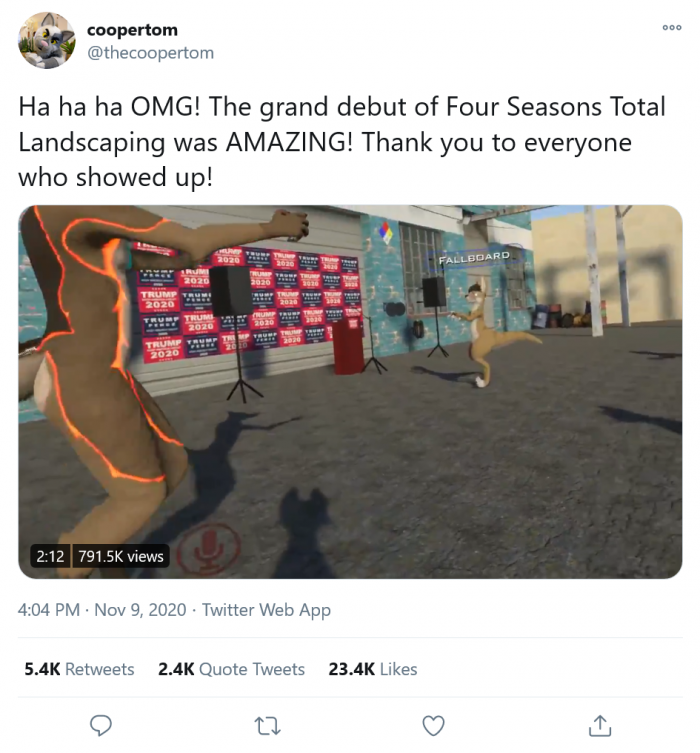Viewport: 700px width, 753px height.
Task: Click the 2:12 video duration label
Action: click(50, 556)
